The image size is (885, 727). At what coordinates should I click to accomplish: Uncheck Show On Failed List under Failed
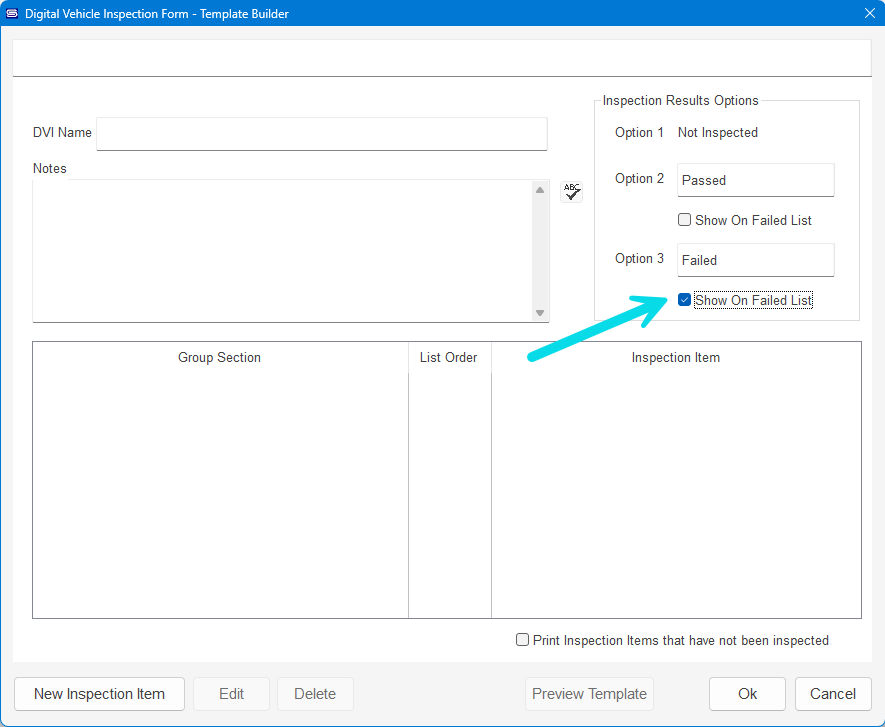click(x=685, y=300)
